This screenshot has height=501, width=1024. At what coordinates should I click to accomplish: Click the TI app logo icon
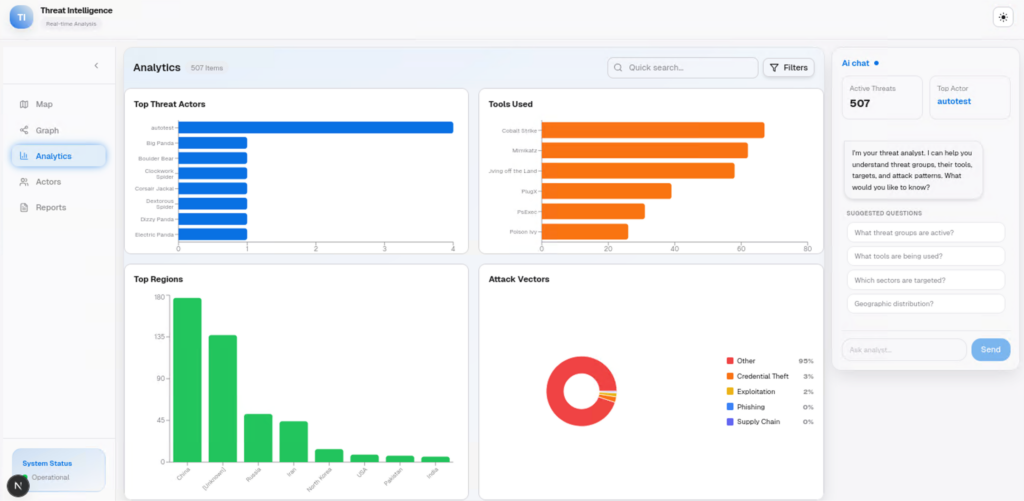click(21, 17)
